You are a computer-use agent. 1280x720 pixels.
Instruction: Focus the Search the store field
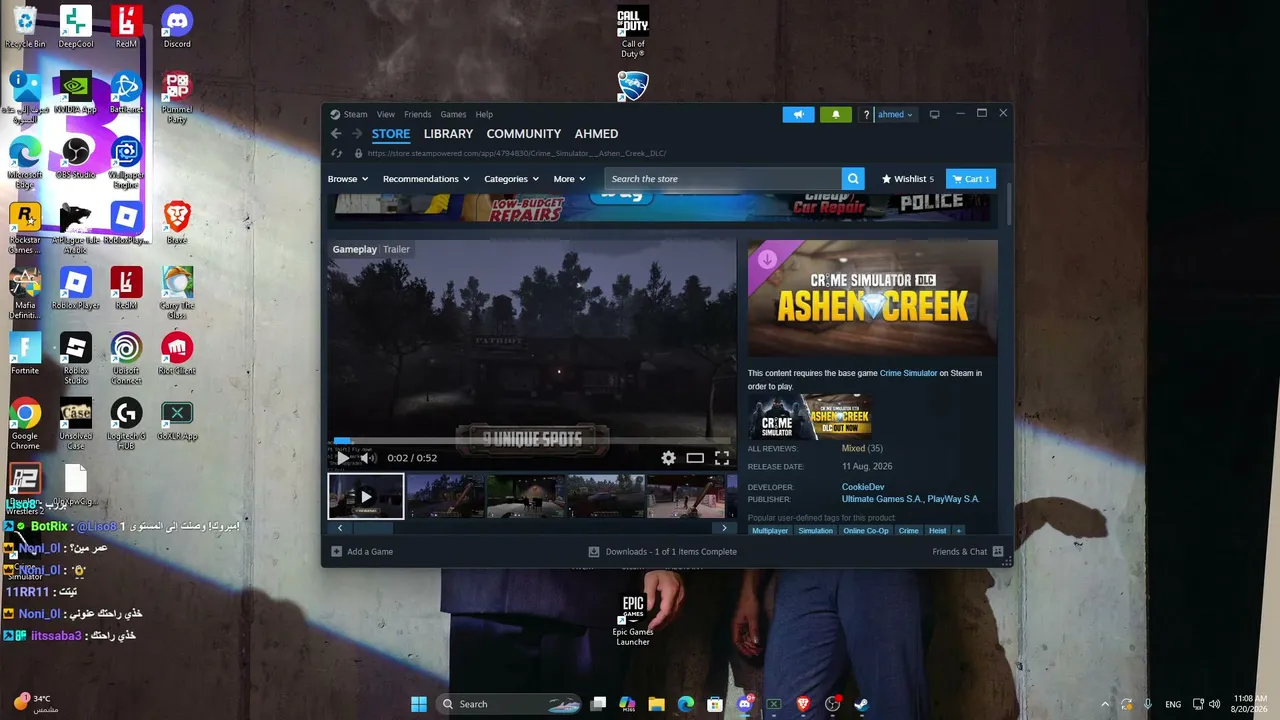point(722,179)
